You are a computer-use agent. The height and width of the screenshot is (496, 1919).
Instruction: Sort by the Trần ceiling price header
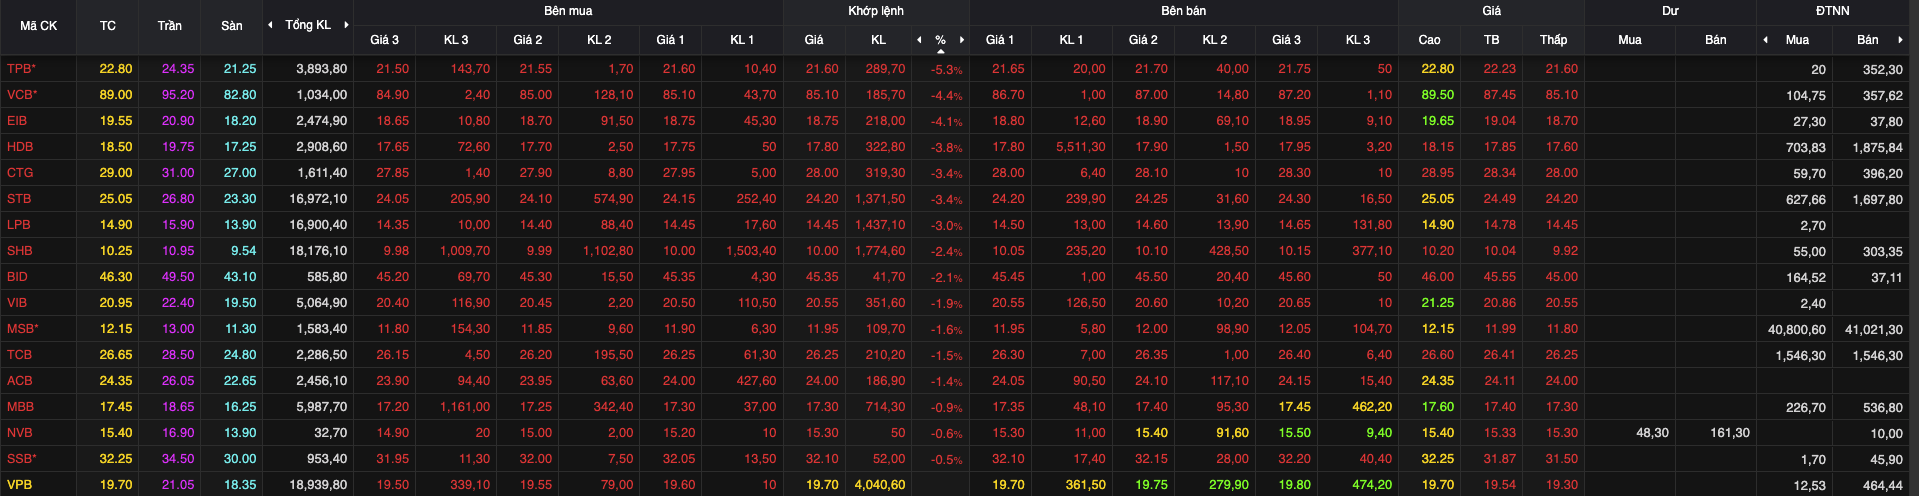170,26
